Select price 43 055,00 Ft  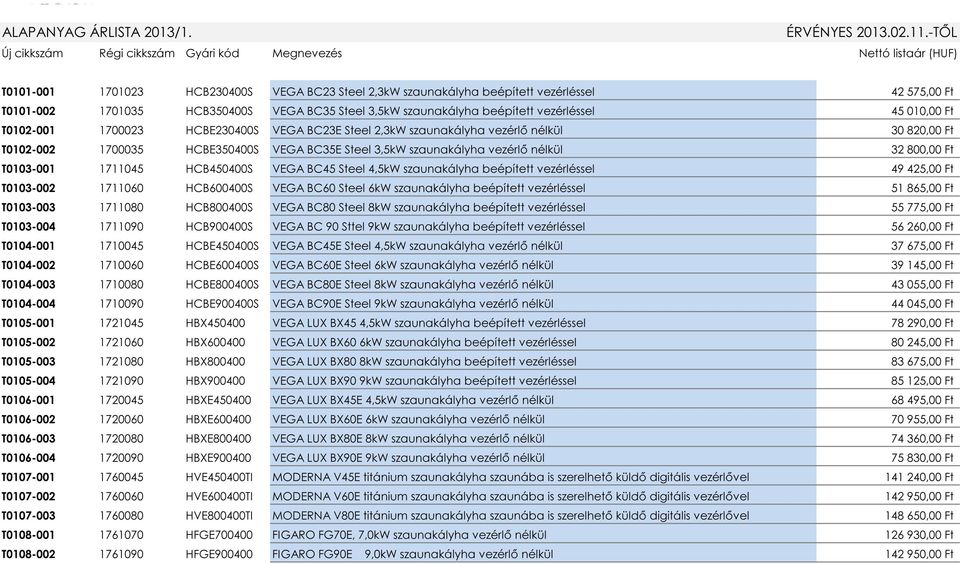[923, 285]
